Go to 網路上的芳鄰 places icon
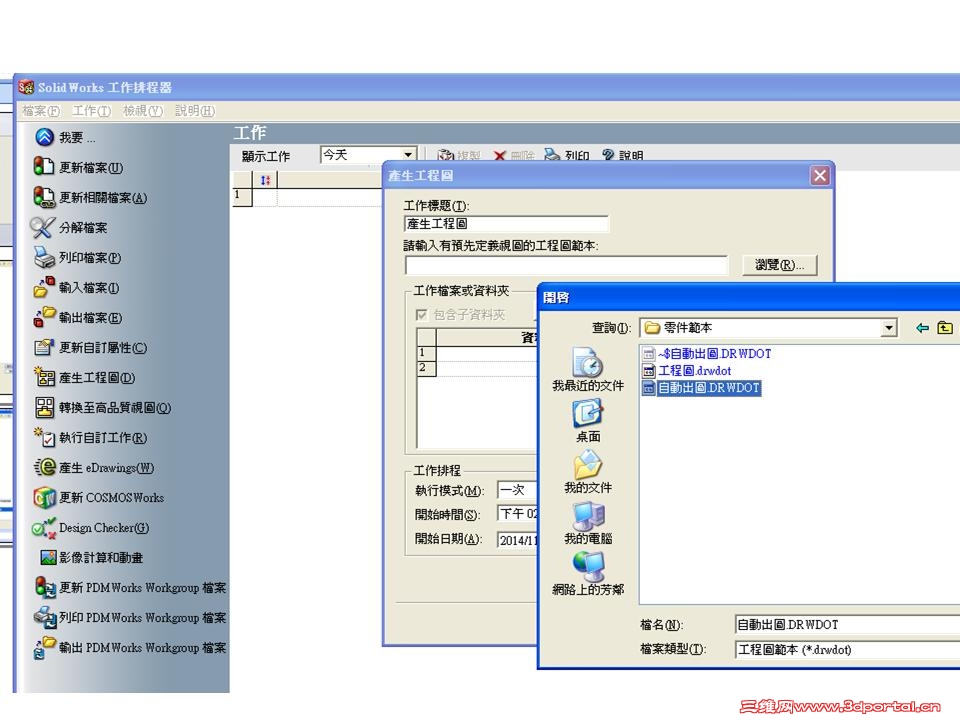The image size is (960, 720). point(588,566)
